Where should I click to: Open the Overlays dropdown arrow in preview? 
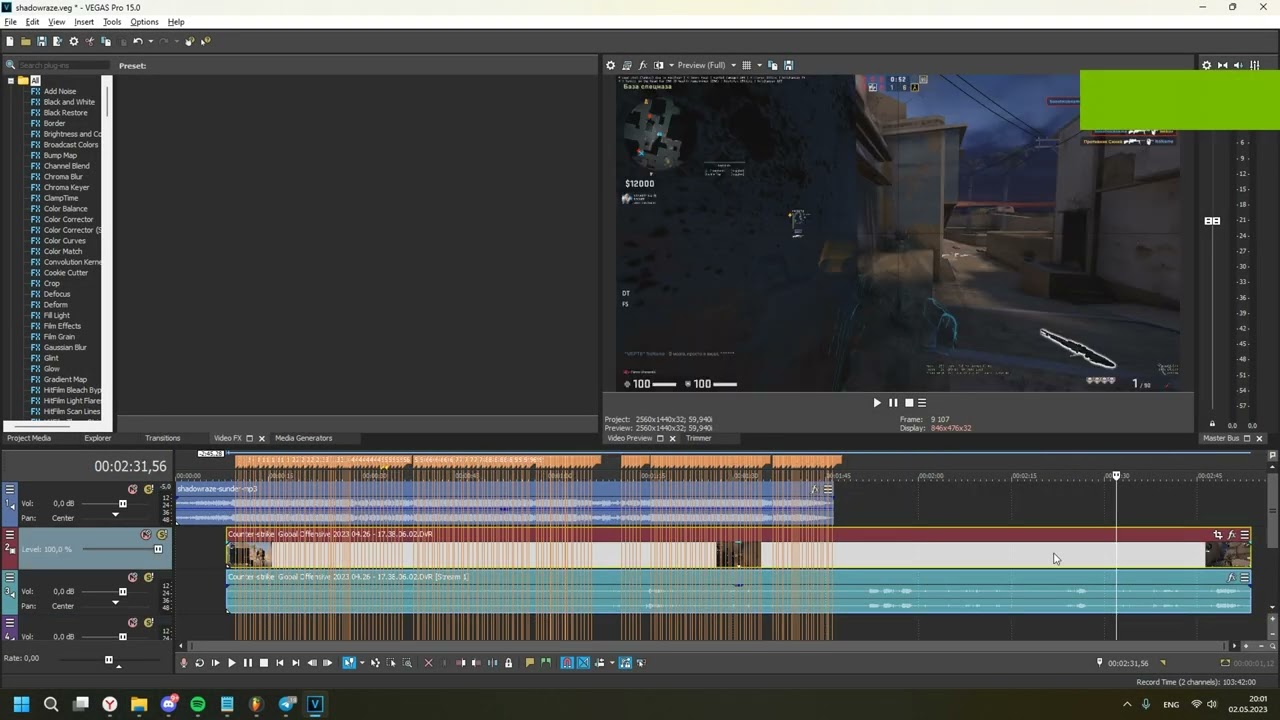[759, 65]
